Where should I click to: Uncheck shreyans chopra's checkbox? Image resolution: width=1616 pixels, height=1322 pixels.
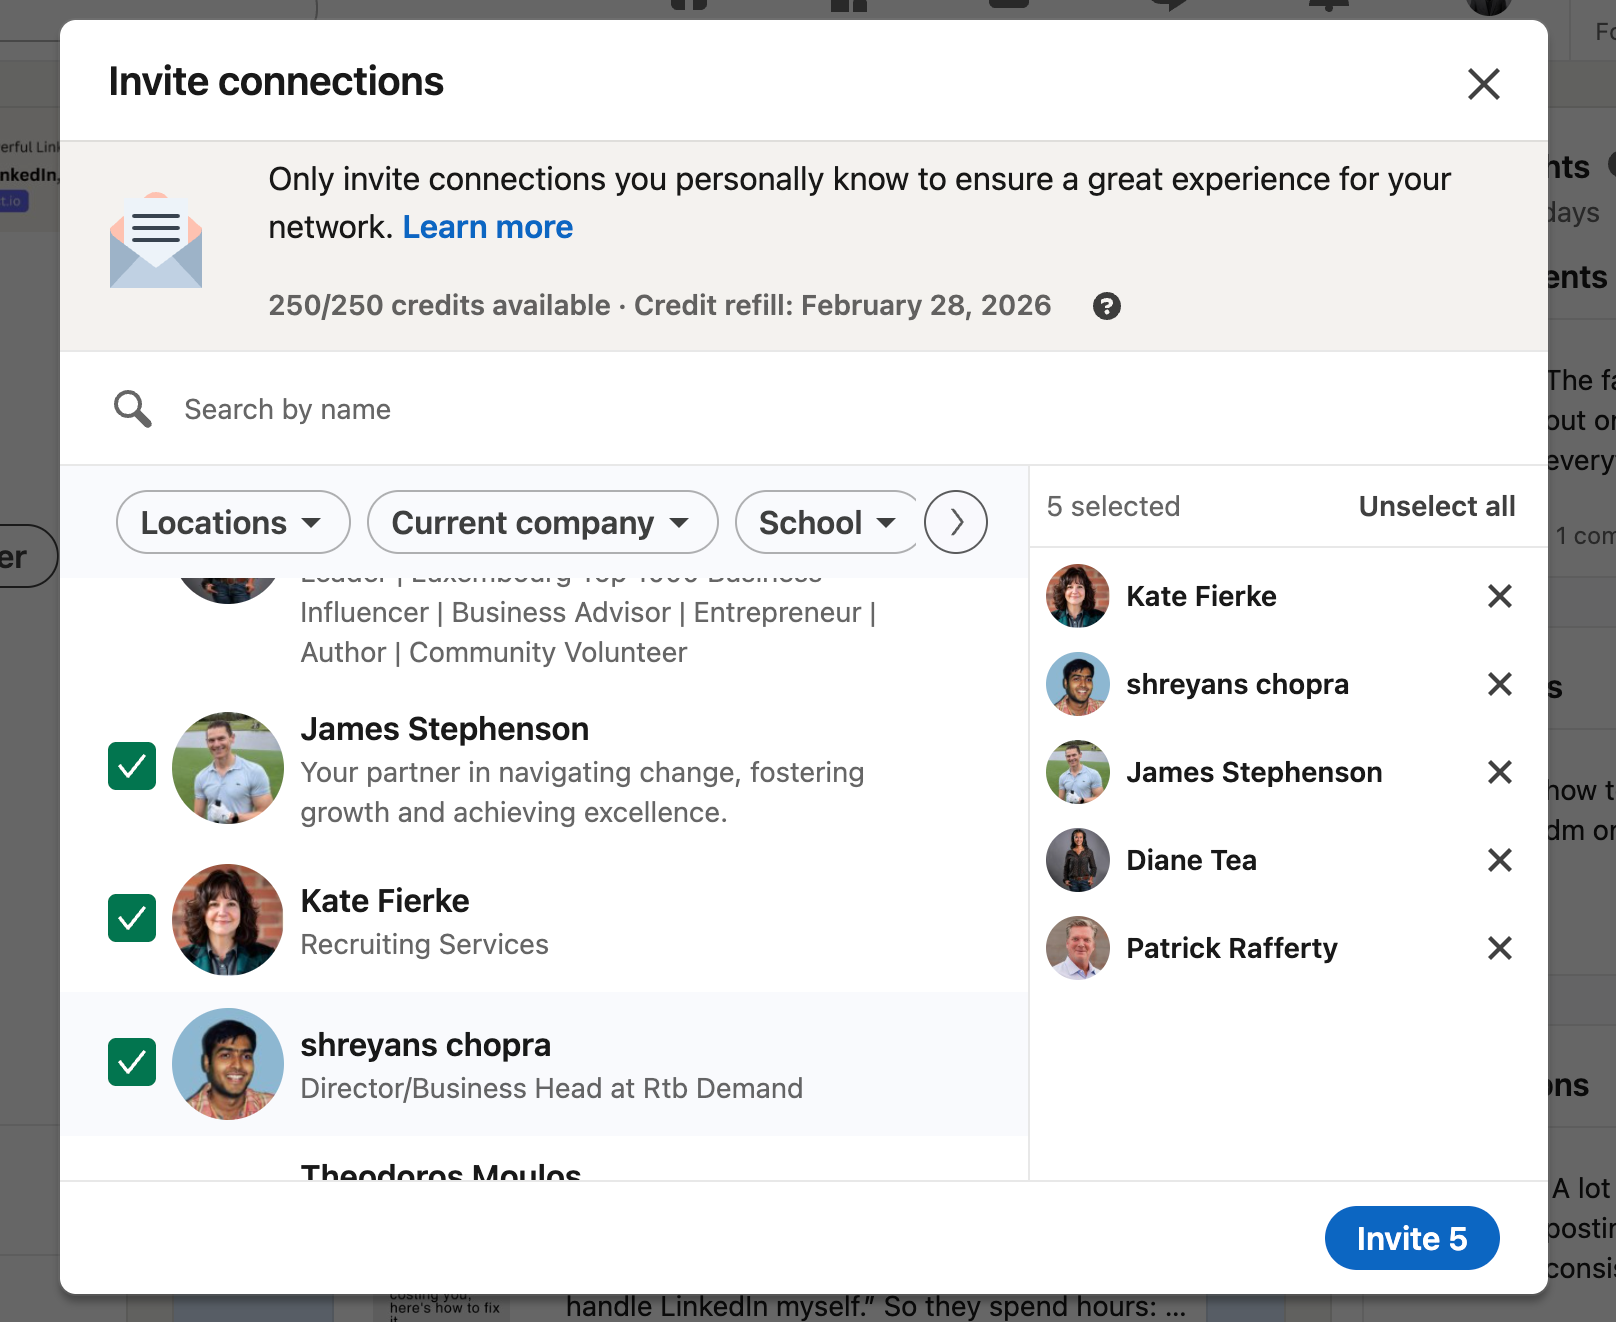point(132,1062)
